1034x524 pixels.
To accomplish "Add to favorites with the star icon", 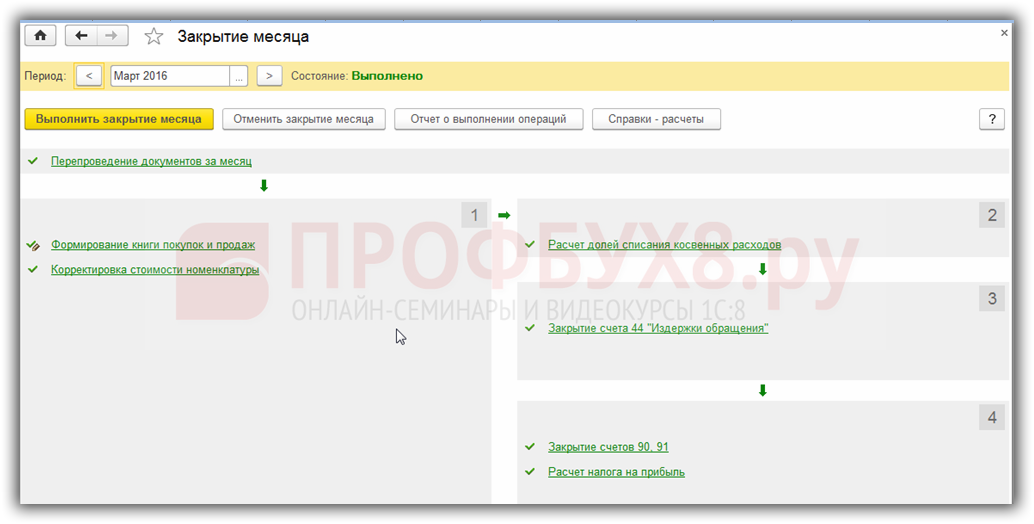I will coord(154,36).
